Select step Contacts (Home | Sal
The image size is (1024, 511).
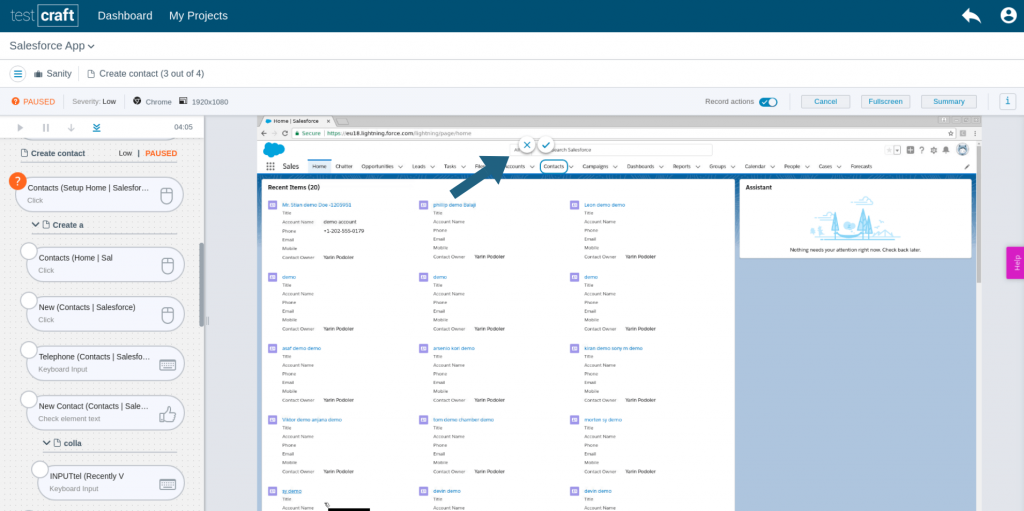tap(104, 264)
